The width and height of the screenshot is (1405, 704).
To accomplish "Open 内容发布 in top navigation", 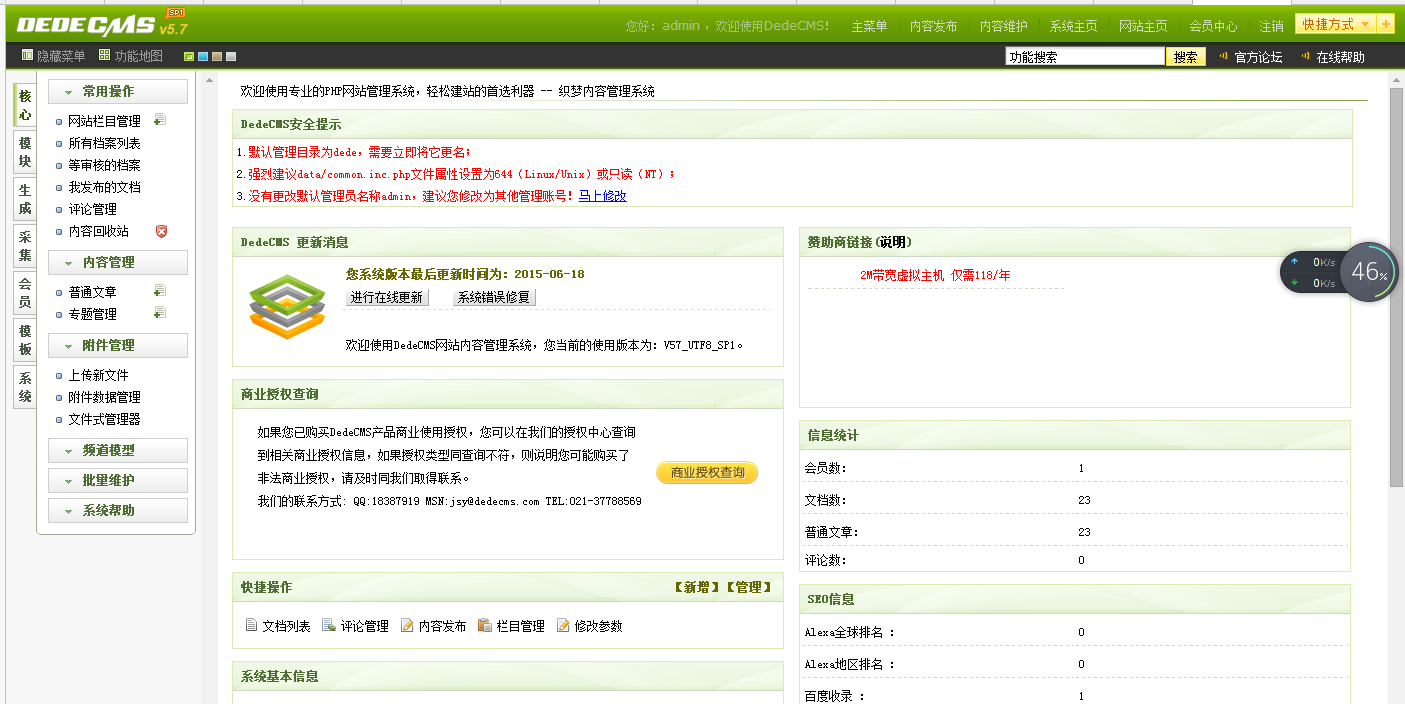I will (x=933, y=26).
